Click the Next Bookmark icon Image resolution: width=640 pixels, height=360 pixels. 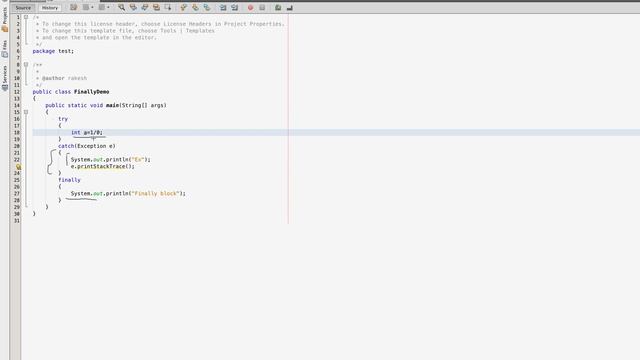(195, 7)
